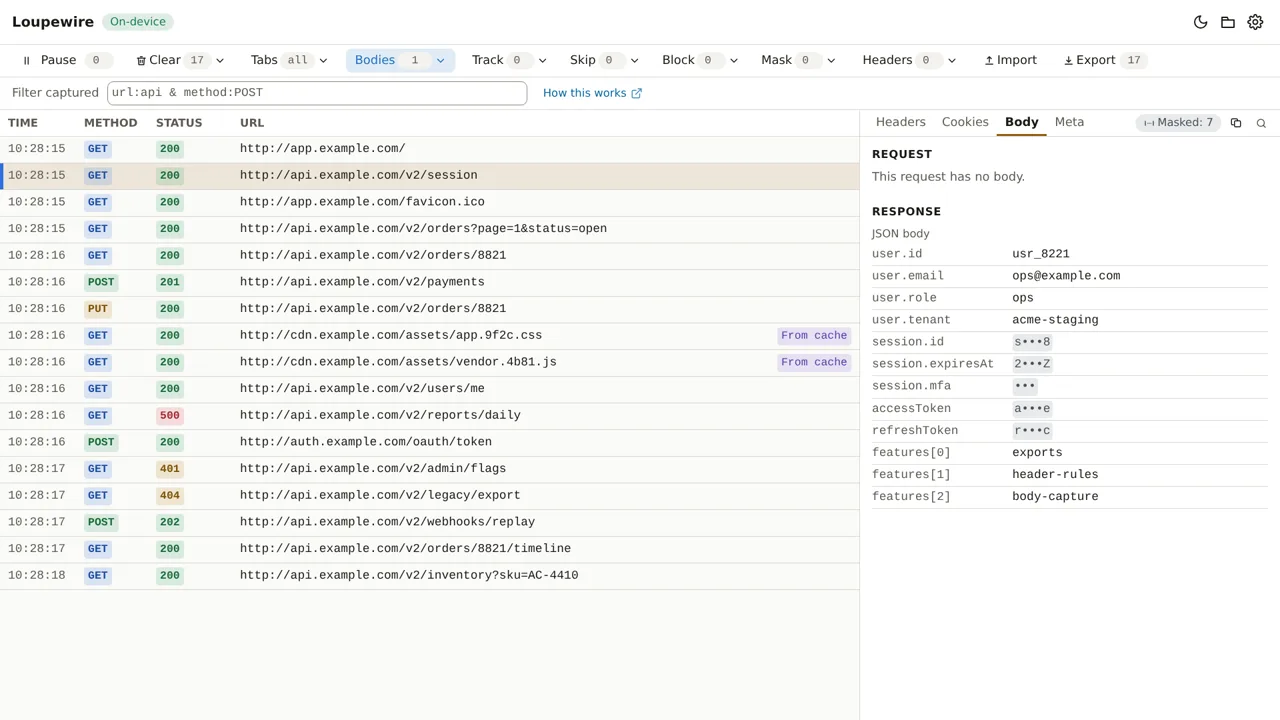1280x720 pixels.
Task: Expand the Tabs 'all' dropdown
Action: [323, 60]
